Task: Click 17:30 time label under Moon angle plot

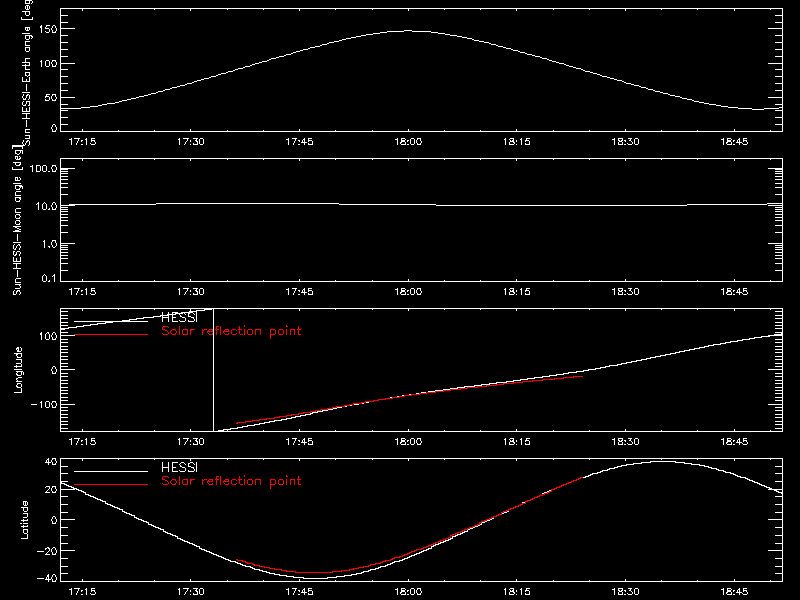Action: tap(191, 292)
